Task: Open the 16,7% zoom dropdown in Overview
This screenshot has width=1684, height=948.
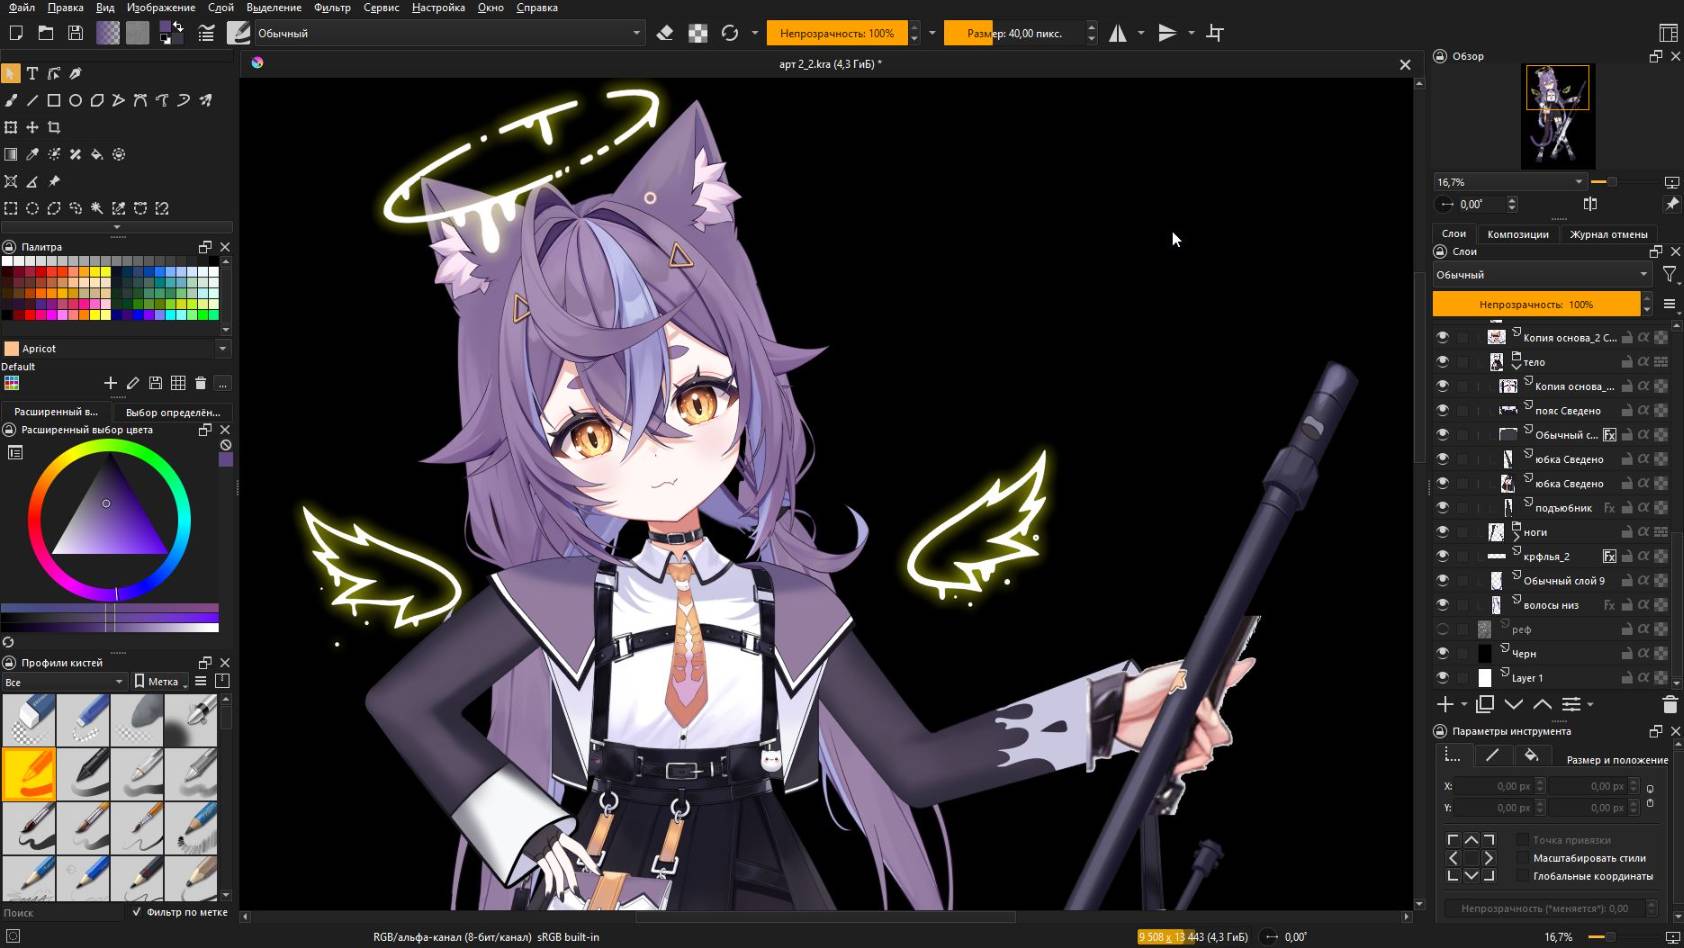Action: [x=1509, y=182]
